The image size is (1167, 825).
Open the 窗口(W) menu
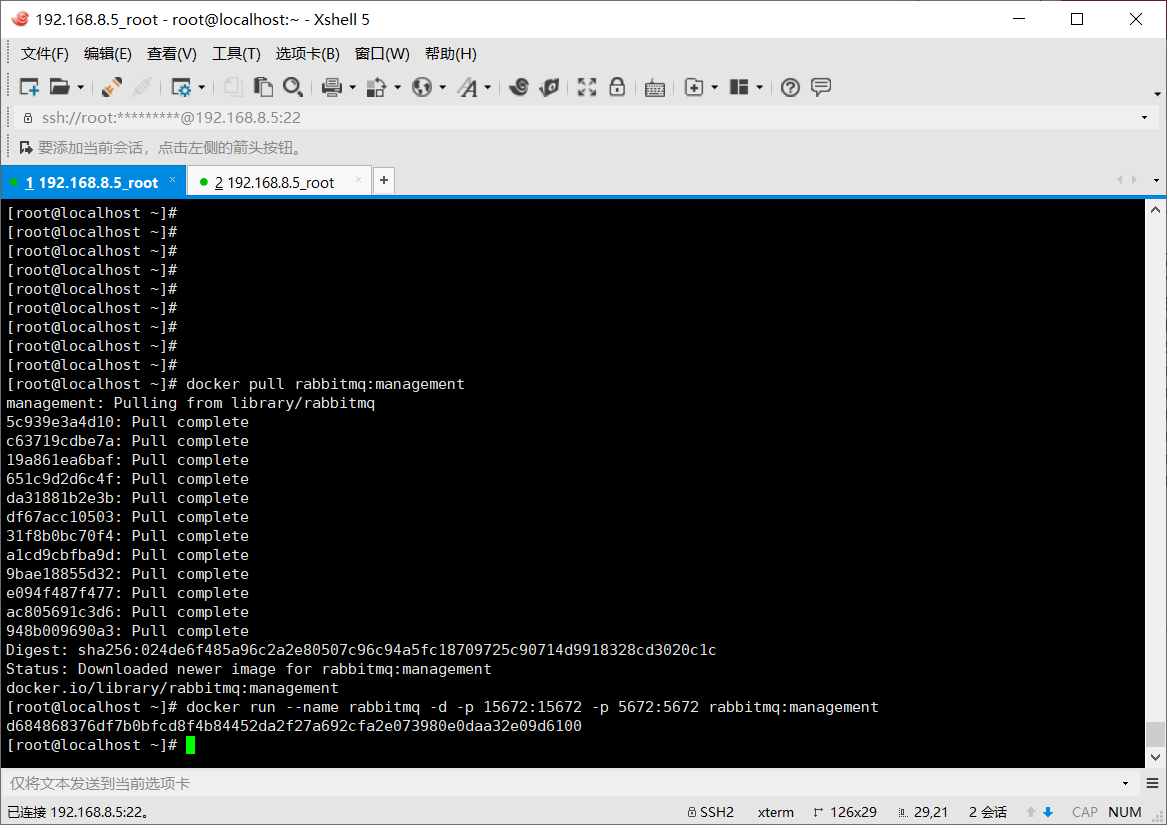(382, 54)
